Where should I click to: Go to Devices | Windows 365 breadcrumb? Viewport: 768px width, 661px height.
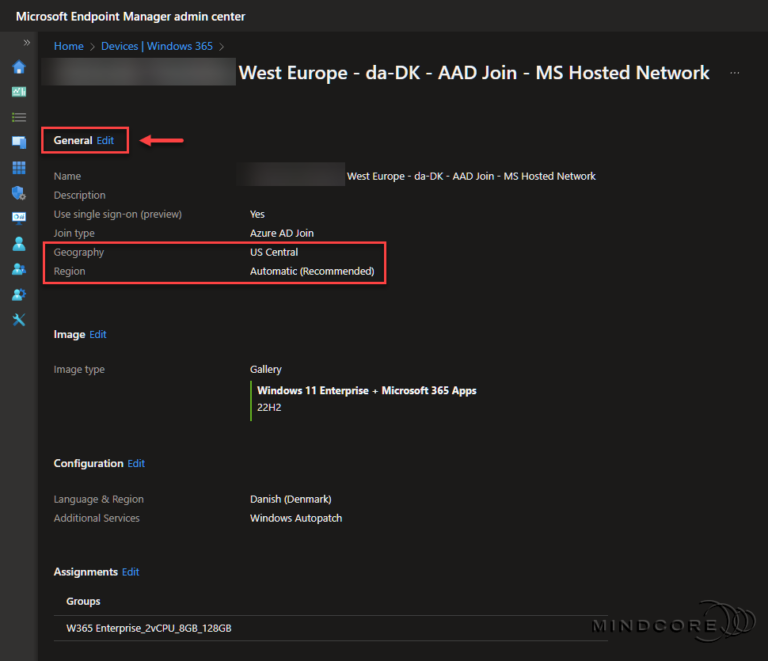[156, 46]
